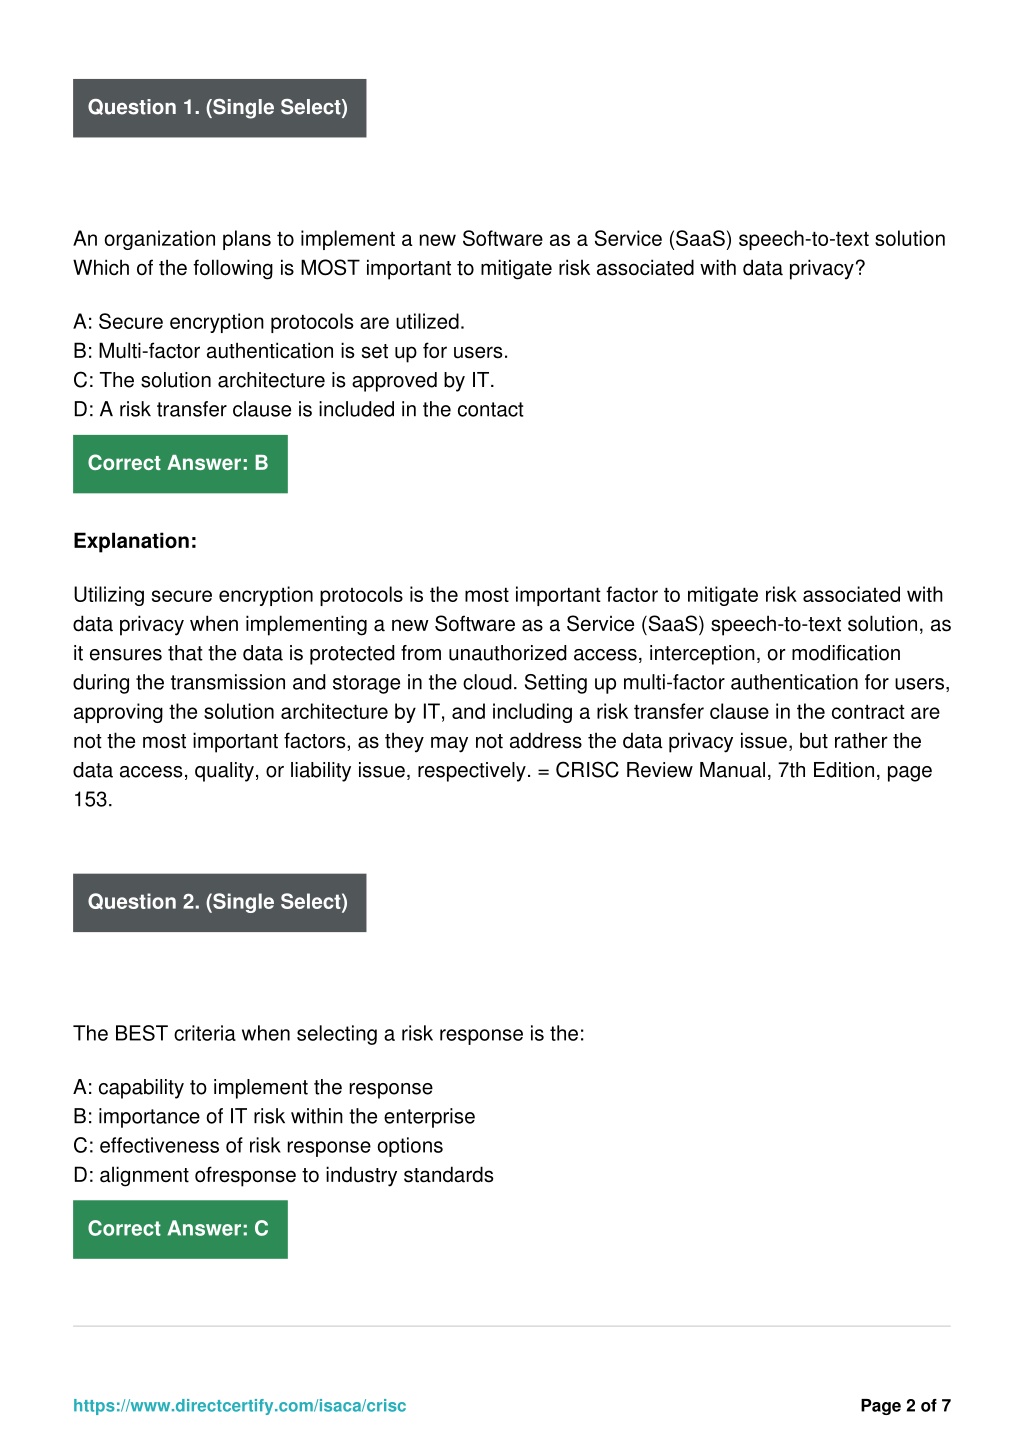Click the bold Explanation heading
The height and width of the screenshot is (1448, 1024).
(135, 541)
